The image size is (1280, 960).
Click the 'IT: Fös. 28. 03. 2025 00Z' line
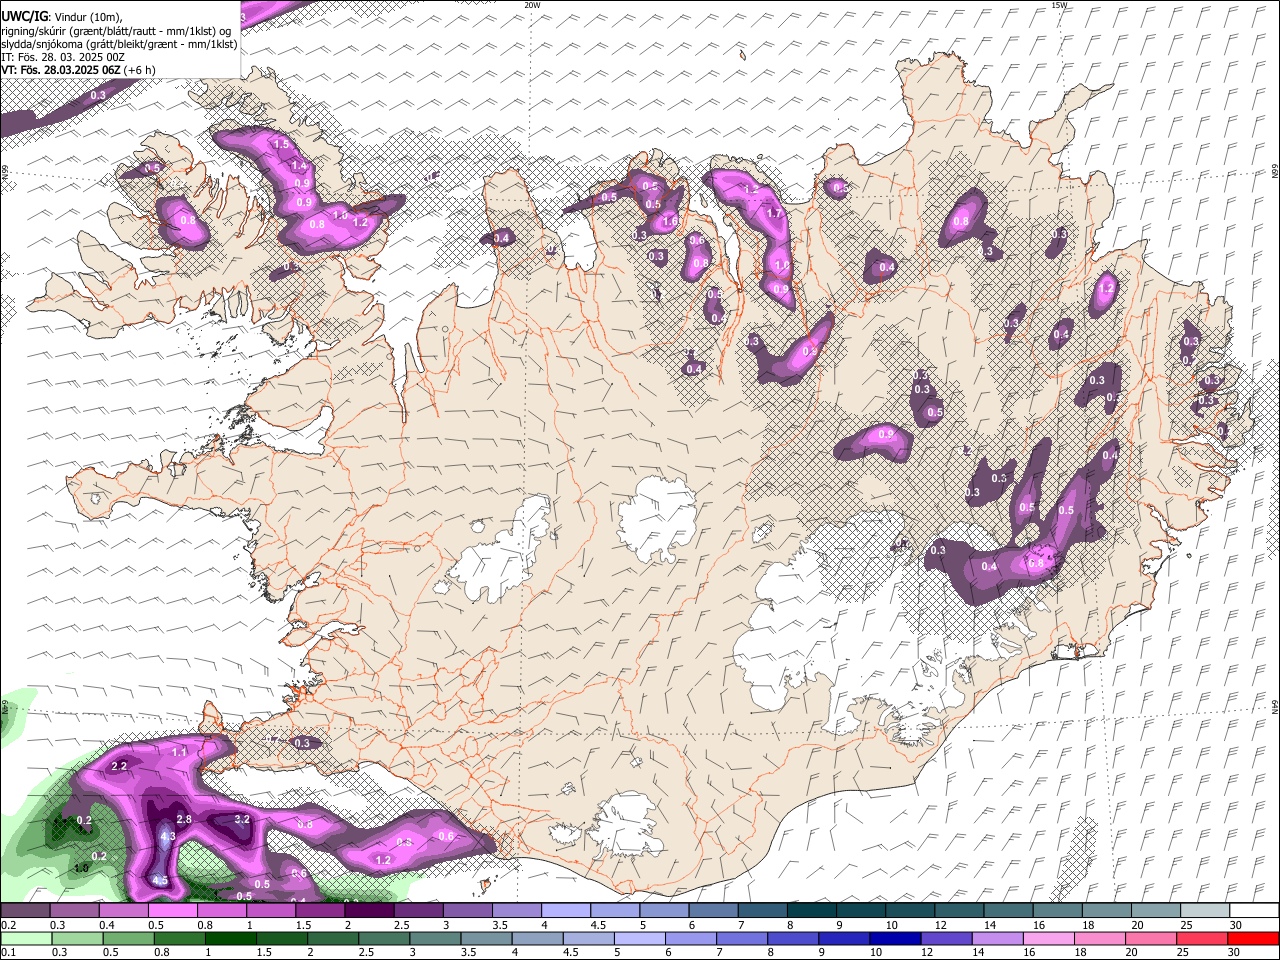coord(63,57)
